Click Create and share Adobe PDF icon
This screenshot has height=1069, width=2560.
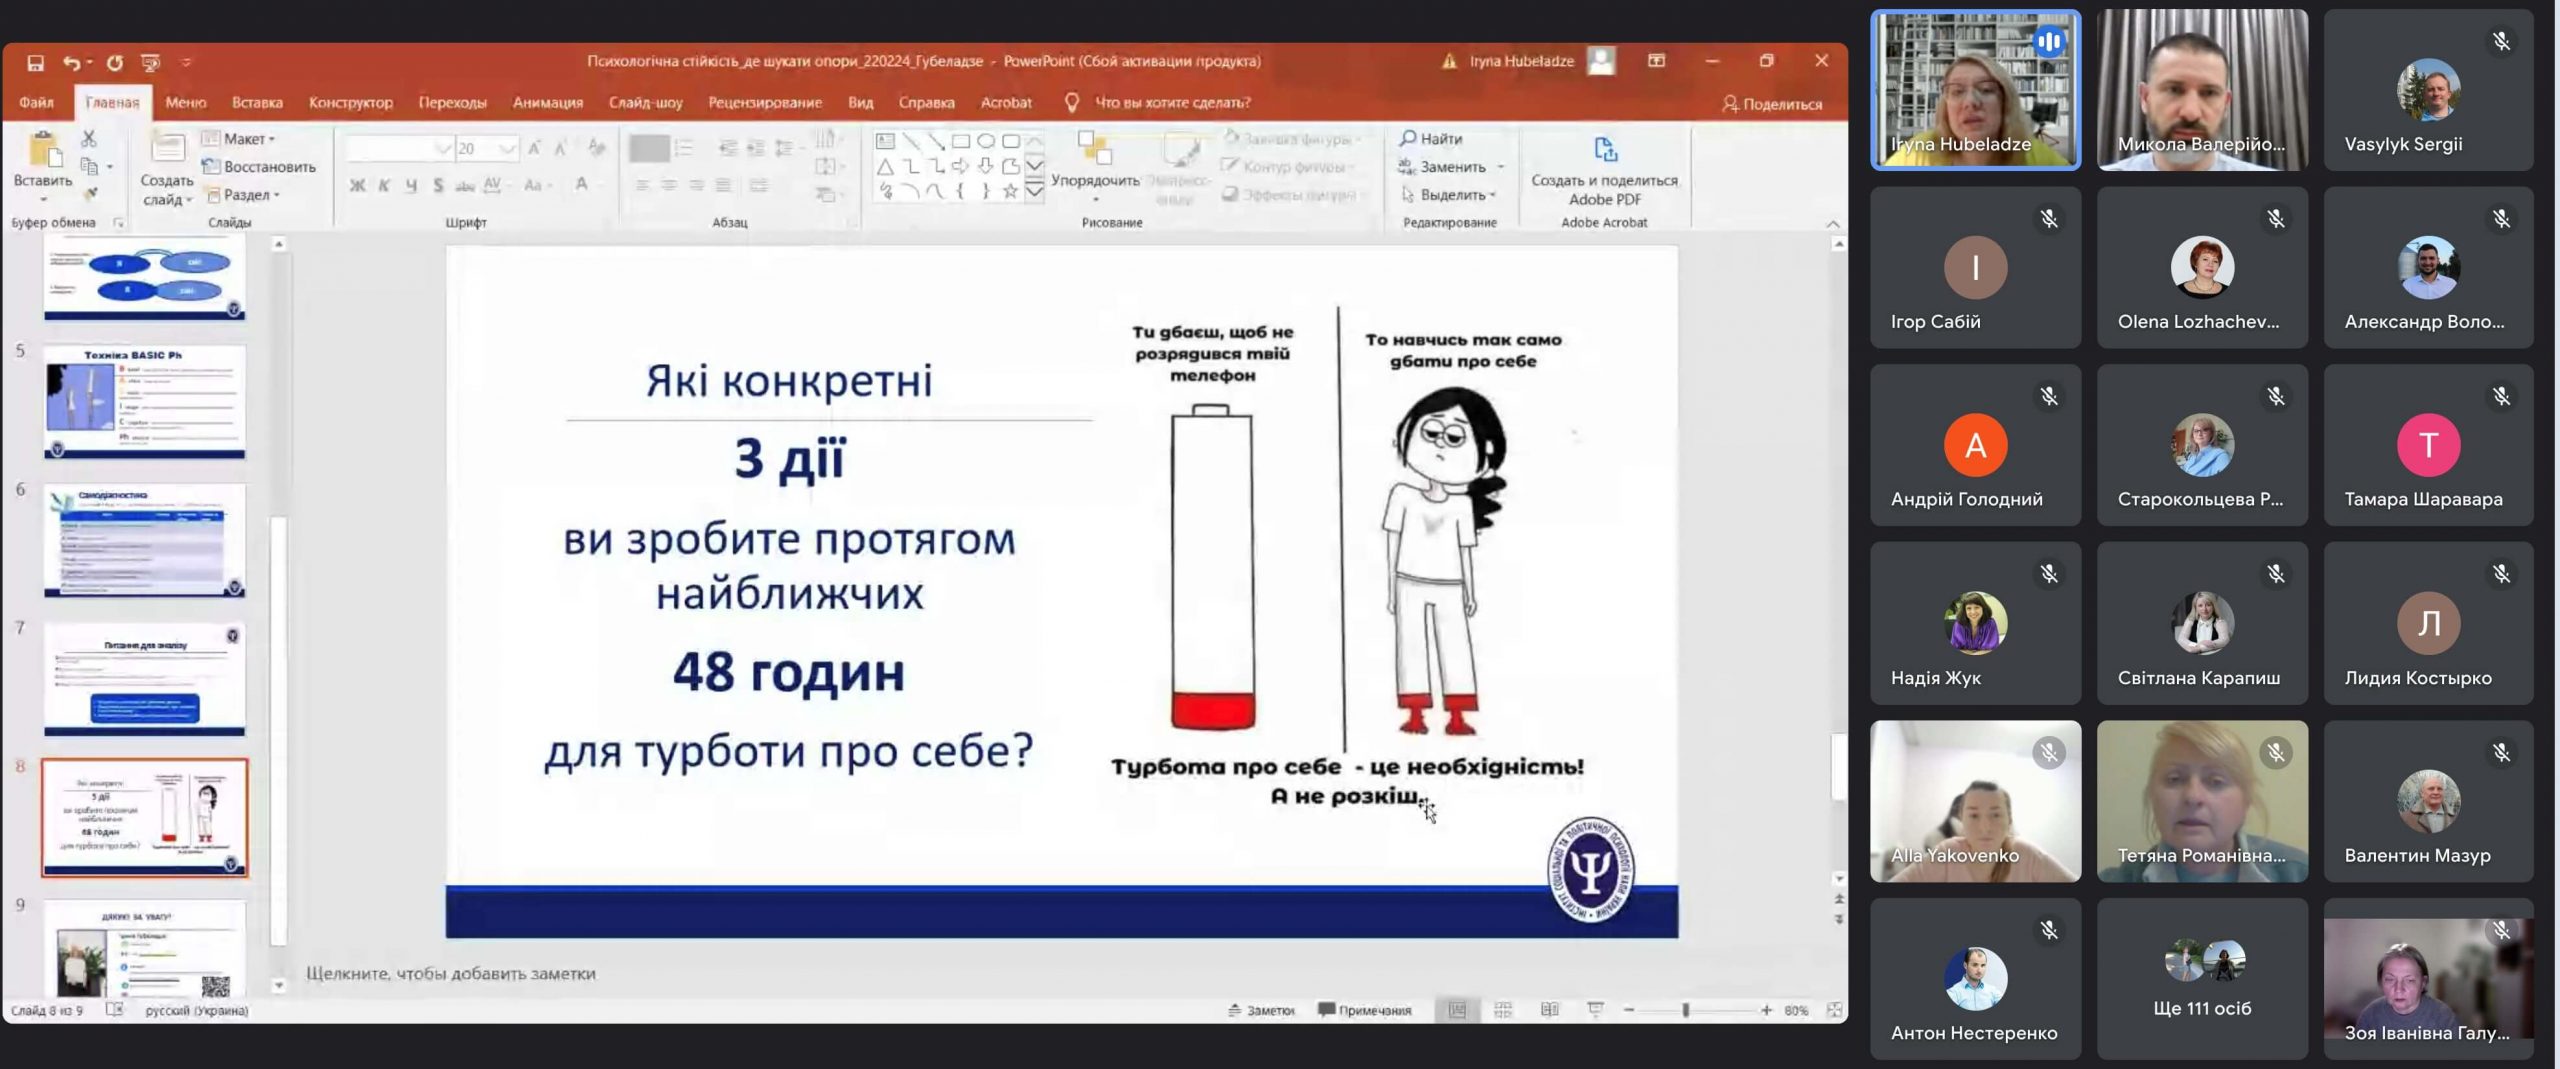(x=1604, y=151)
